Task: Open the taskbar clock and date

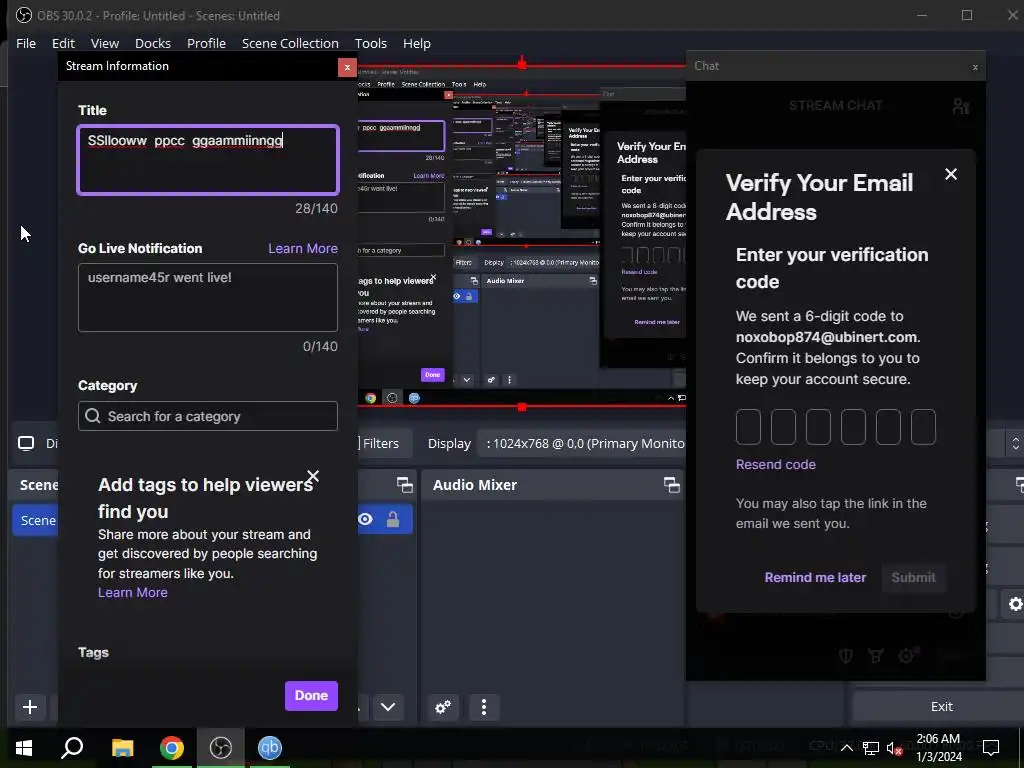Action: pyautogui.click(x=938, y=748)
